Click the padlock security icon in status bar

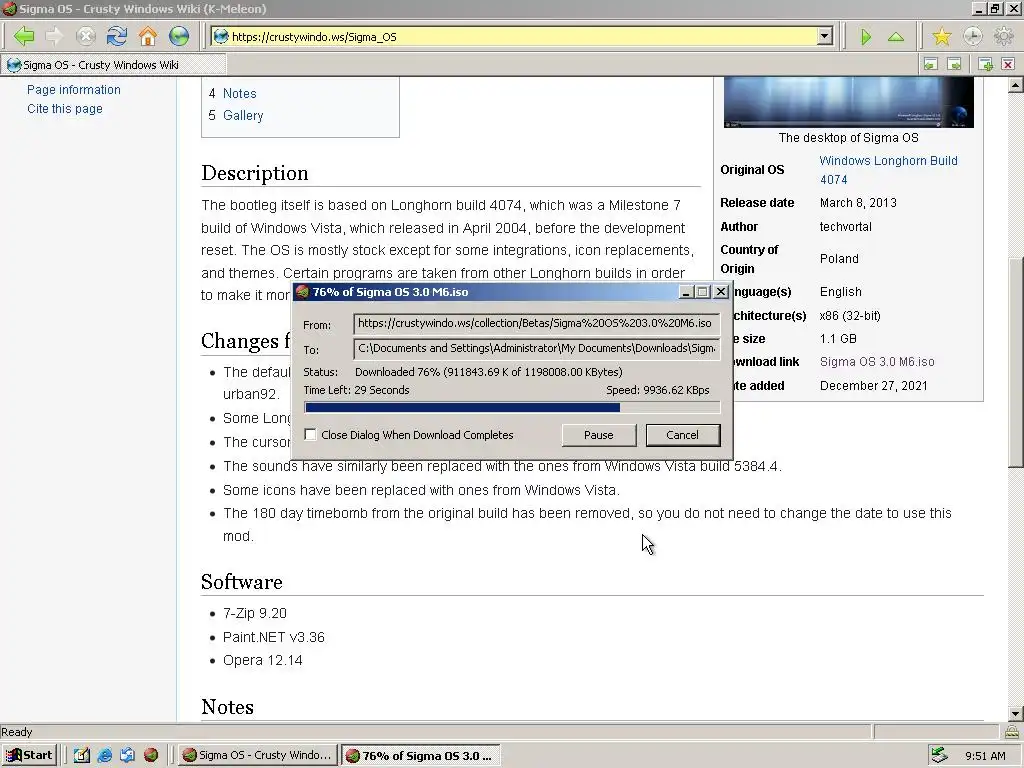[x=1011, y=731]
